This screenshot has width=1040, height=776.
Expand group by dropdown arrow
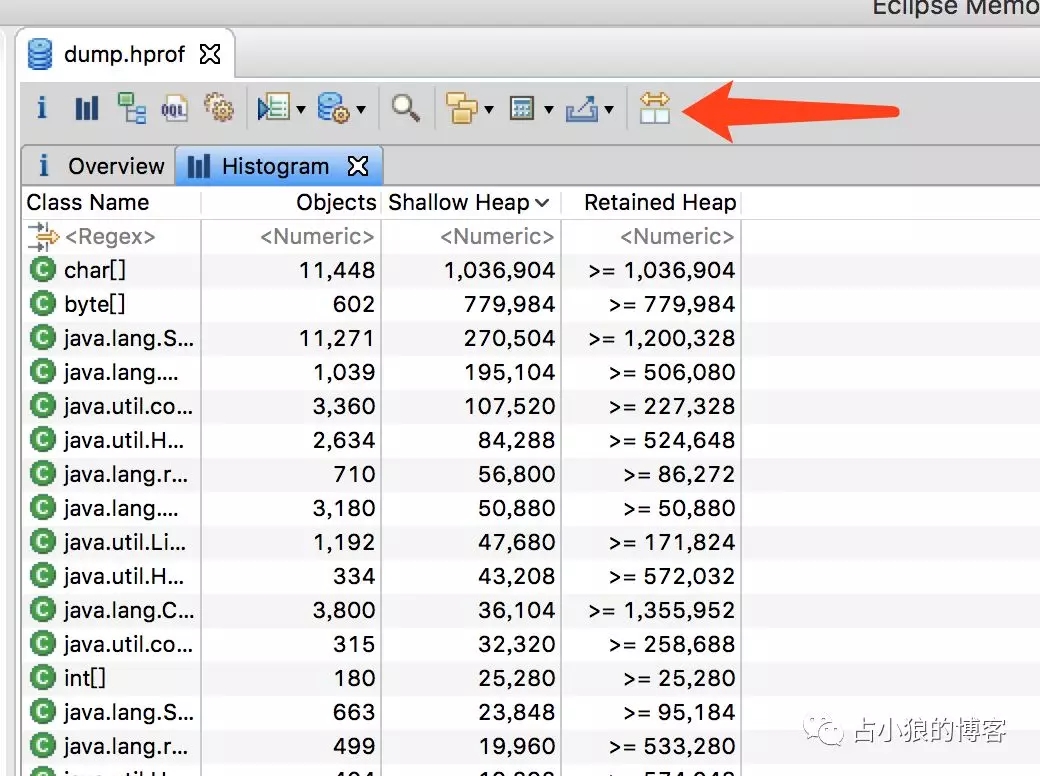pyautogui.click(x=489, y=109)
